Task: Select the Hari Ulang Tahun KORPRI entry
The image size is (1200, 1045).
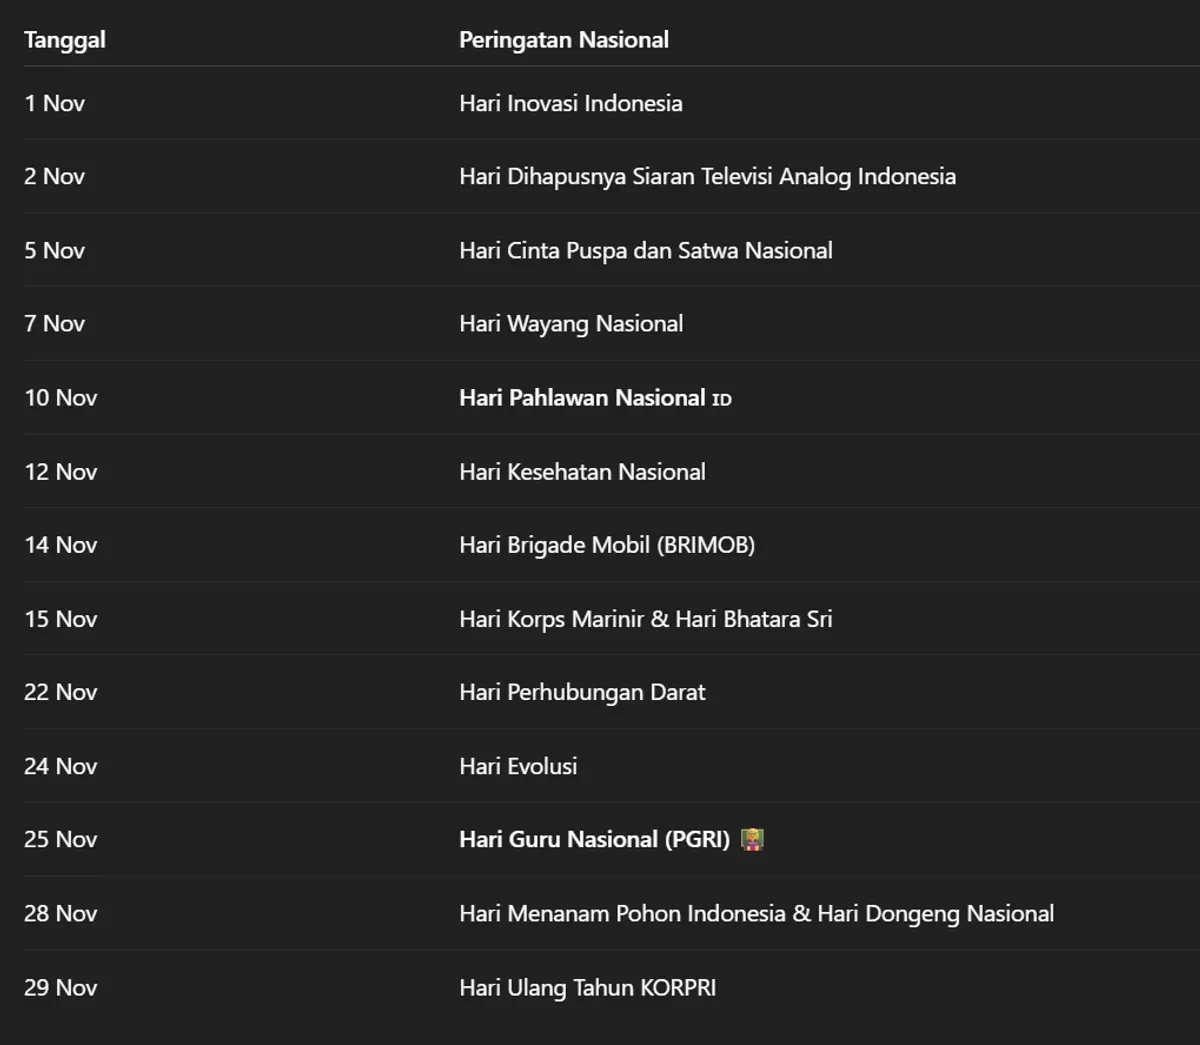Action: pos(587,988)
